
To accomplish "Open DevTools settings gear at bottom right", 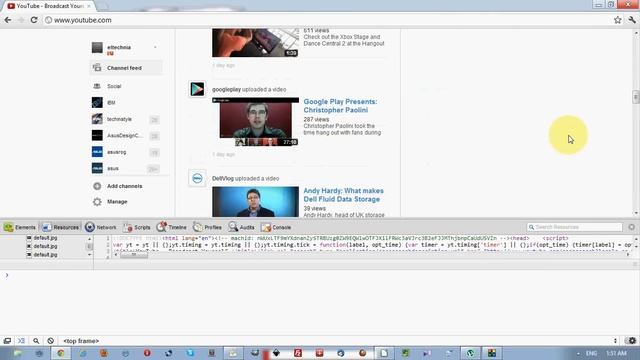I will click(x=632, y=341).
